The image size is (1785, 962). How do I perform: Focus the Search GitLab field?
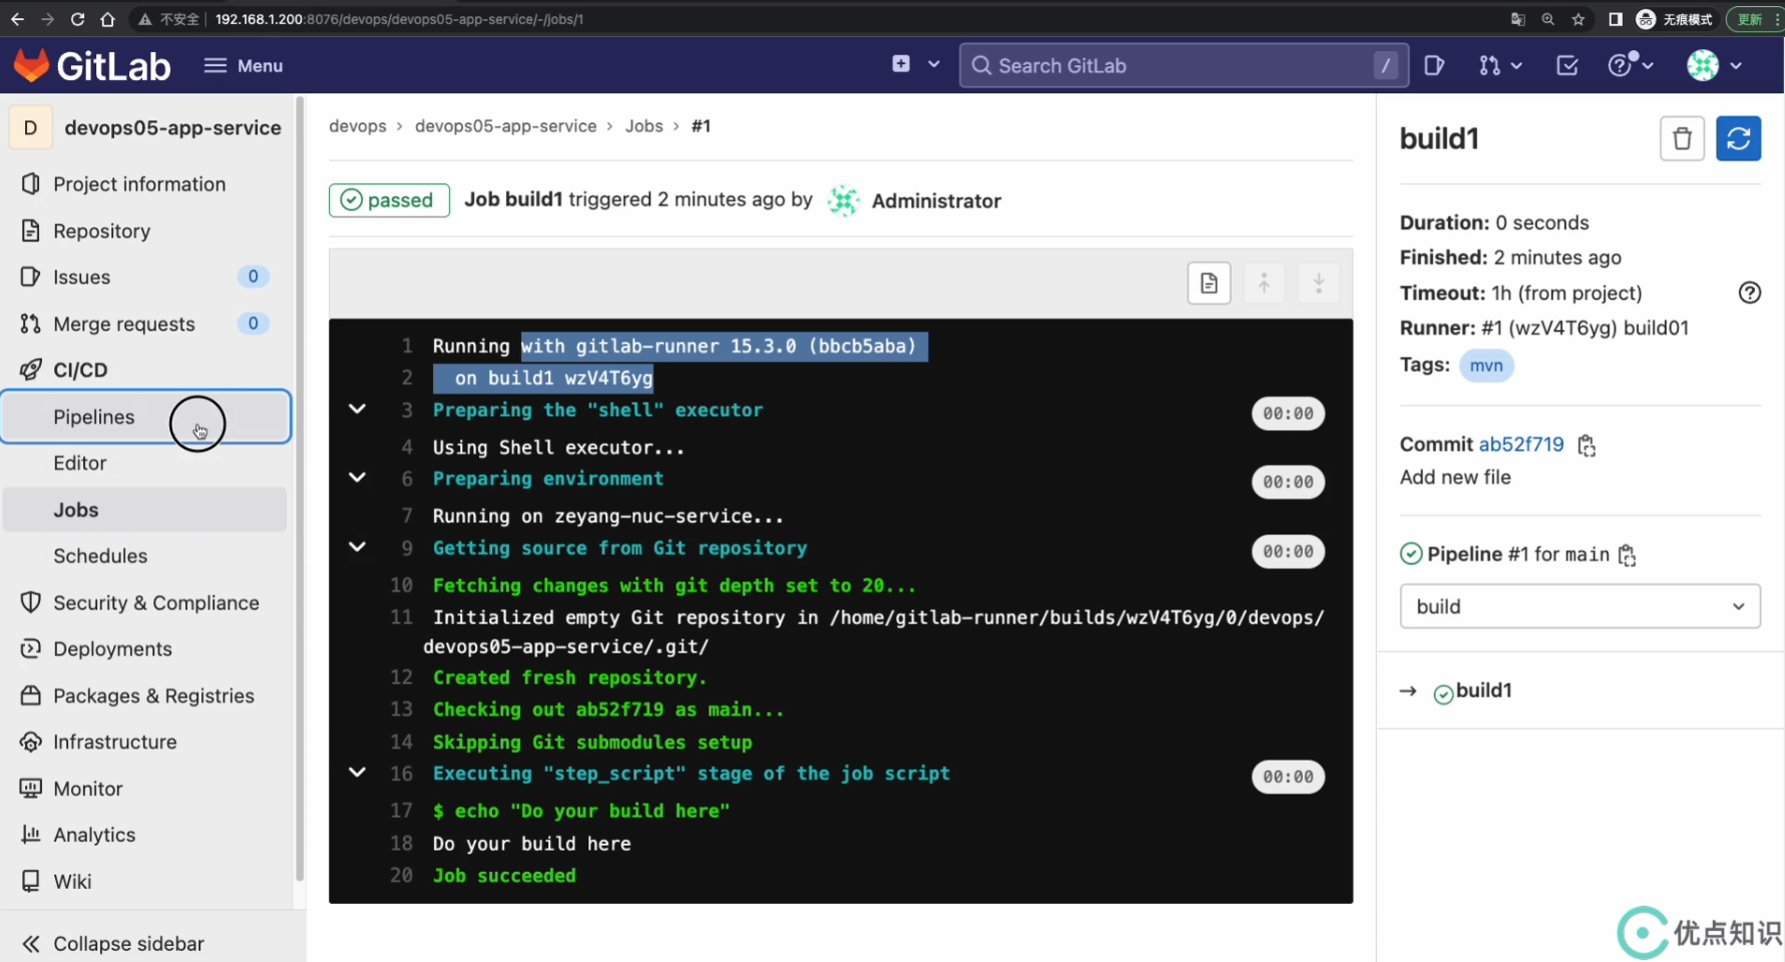(x=1184, y=66)
